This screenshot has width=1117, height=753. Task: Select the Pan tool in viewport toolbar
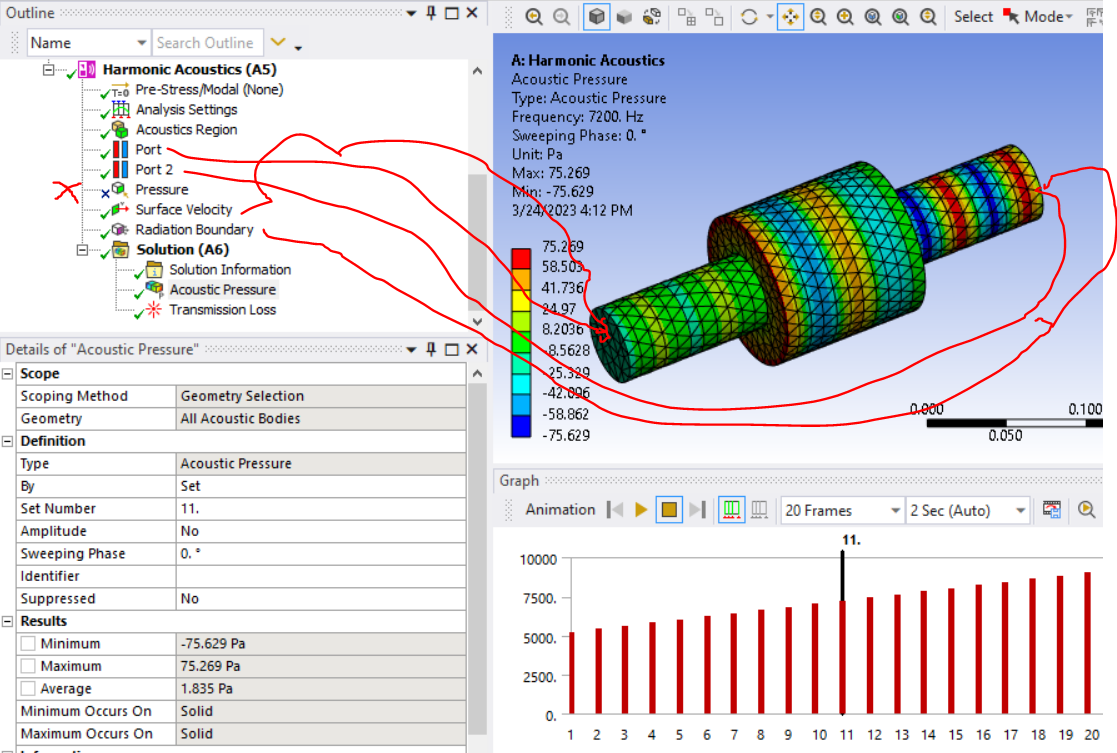click(x=790, y=17)
